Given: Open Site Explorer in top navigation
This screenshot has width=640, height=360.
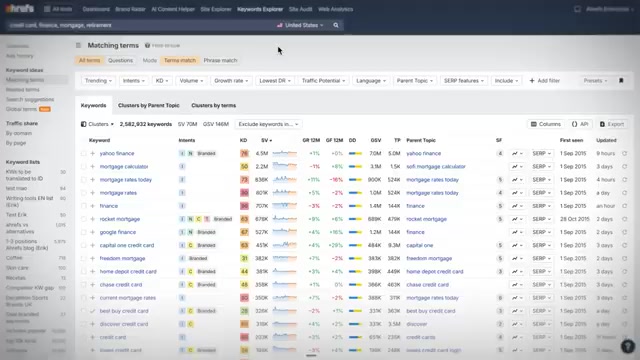Looking at the screenshot, I should tap(216, 9).
